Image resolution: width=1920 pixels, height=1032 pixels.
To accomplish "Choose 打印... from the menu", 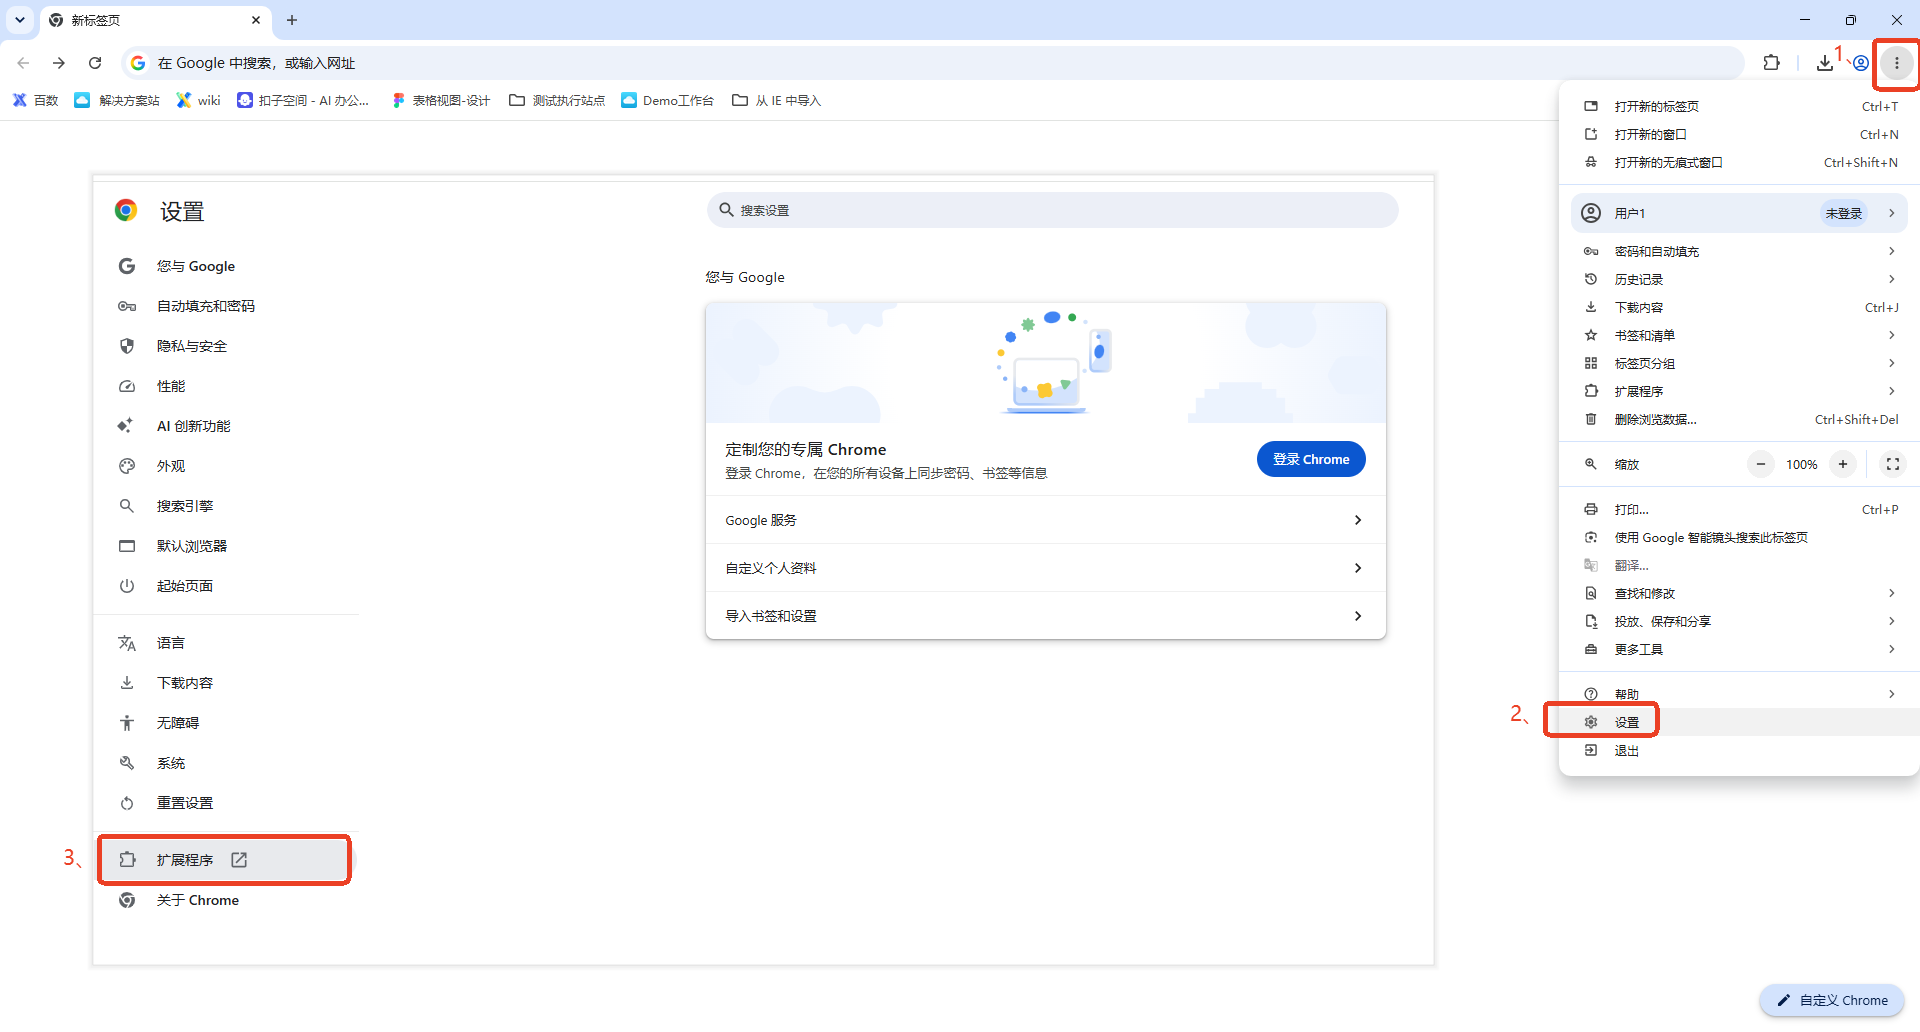I will (1739, 509).
